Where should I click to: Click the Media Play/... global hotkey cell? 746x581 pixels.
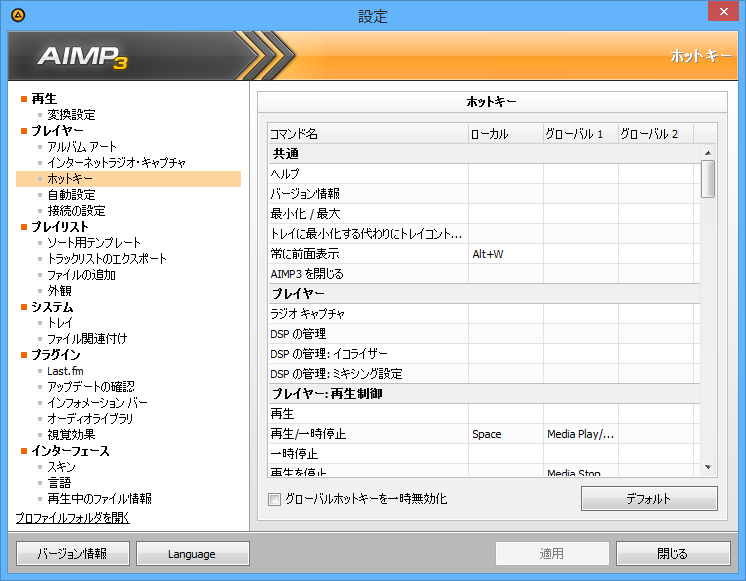point(581,433)
